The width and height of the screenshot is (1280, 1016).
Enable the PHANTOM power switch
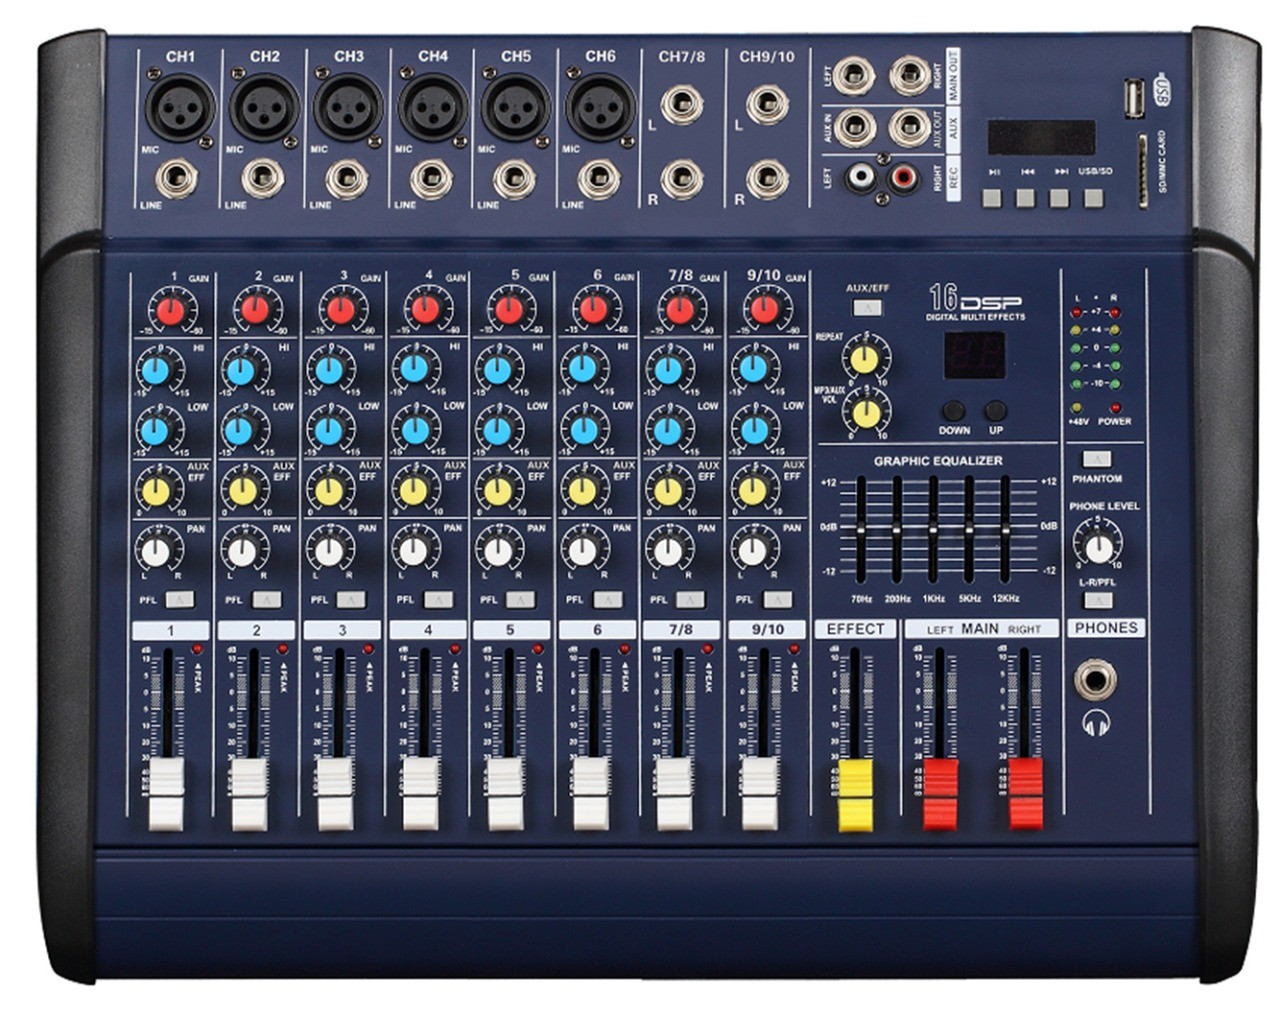[x=1097, y=460]
